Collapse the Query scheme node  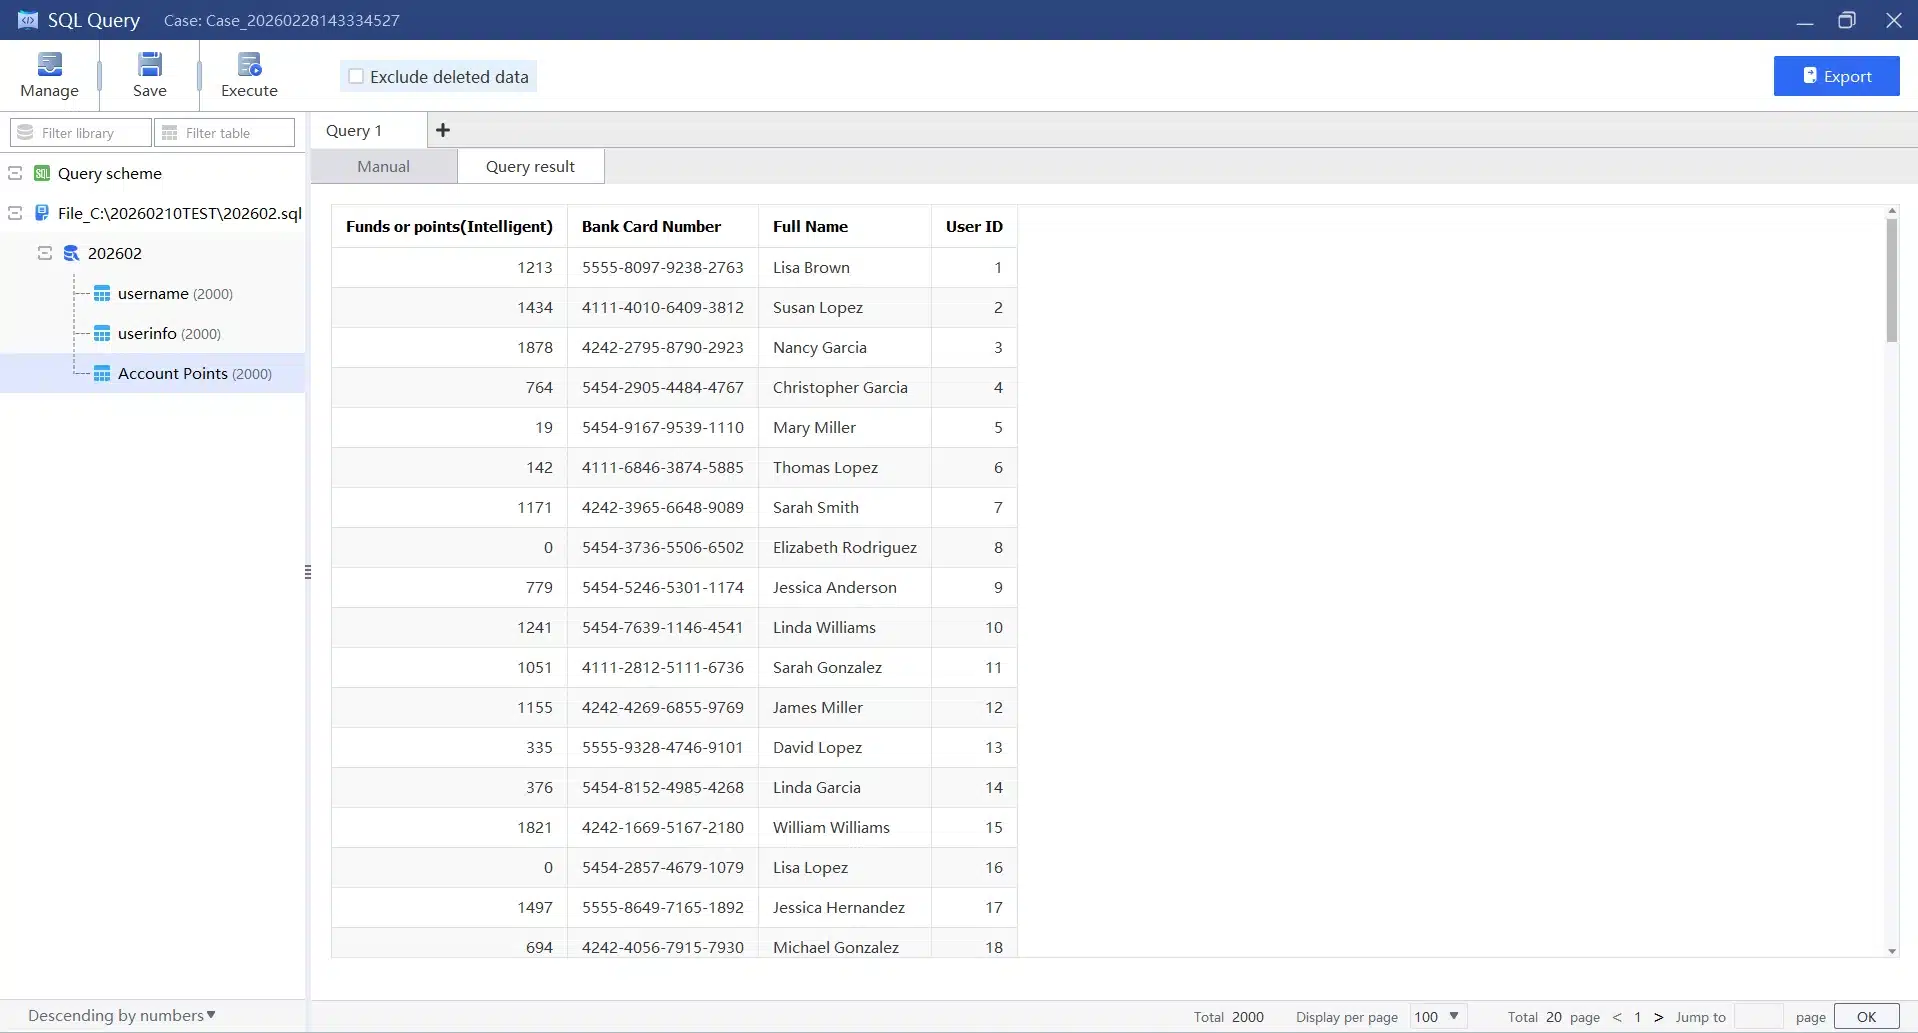(x=13, y=173)
